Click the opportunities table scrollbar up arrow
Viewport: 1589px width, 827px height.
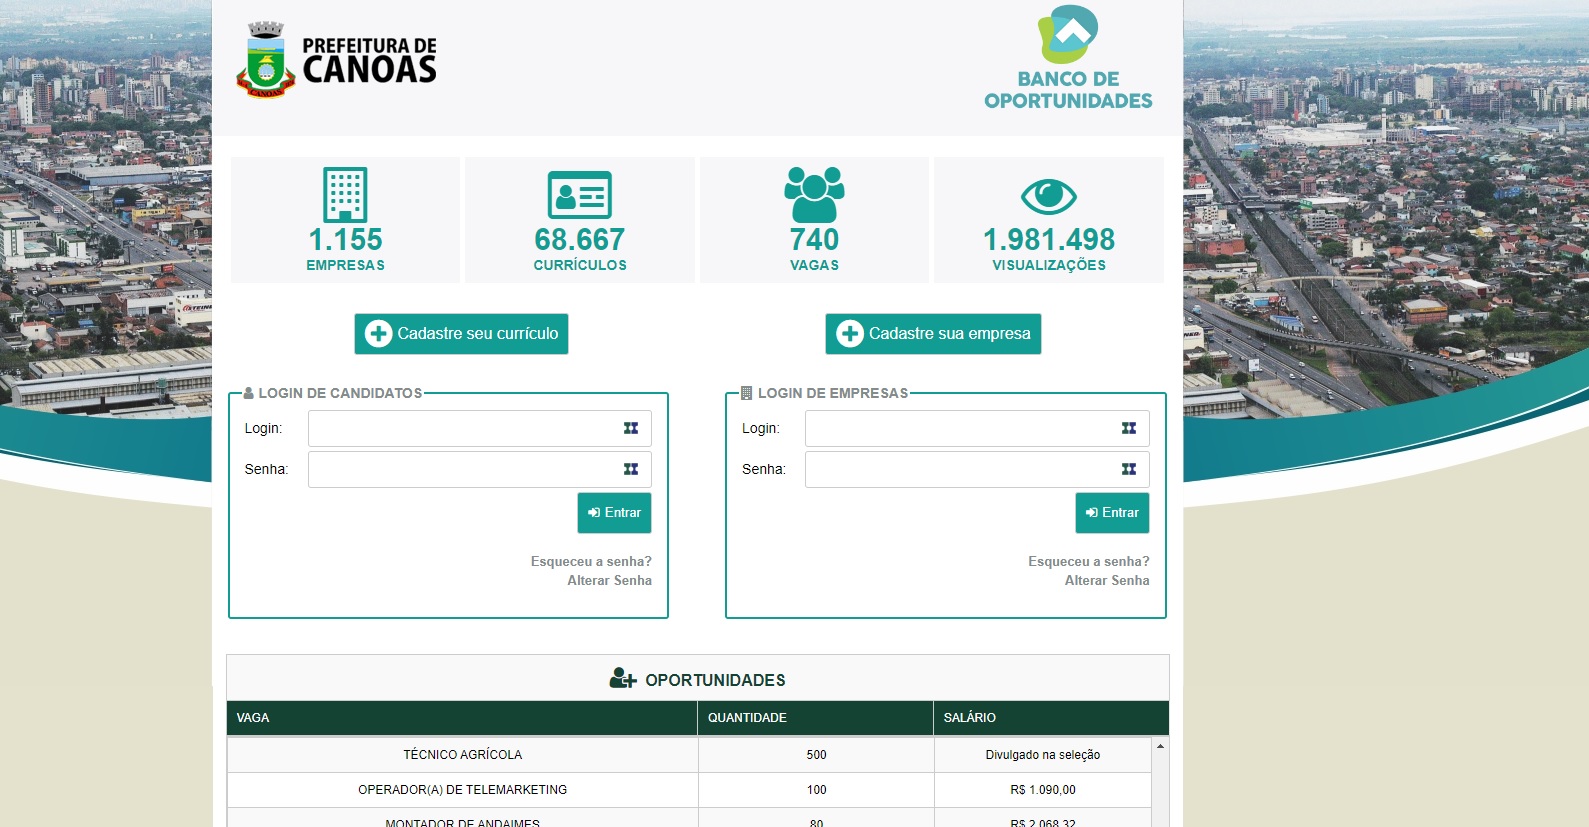click(x=1160, y=746)
